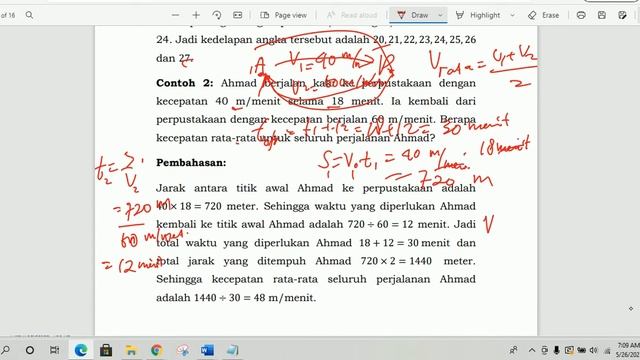
Task: Save the PDF document
Action: 602,15
